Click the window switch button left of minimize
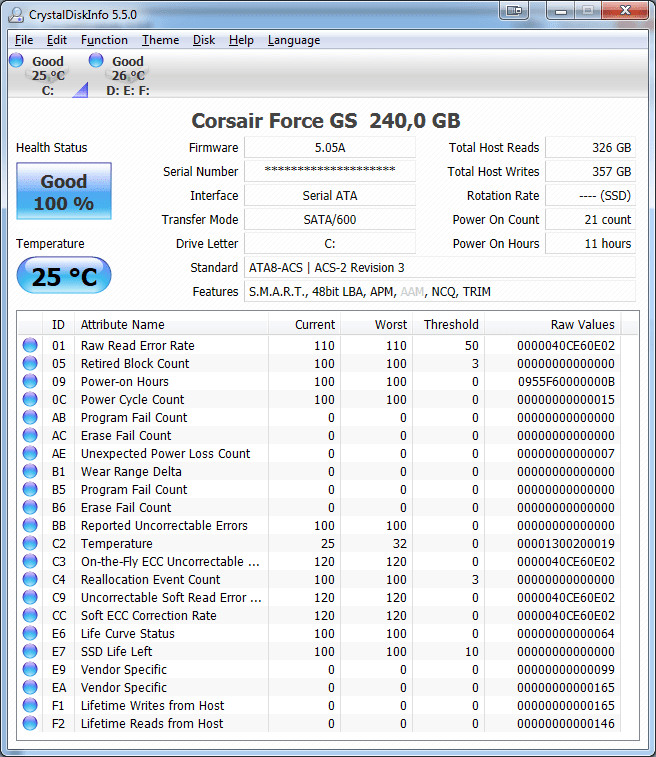The height and width of the screenshot is (757, 656). (514, 10)
